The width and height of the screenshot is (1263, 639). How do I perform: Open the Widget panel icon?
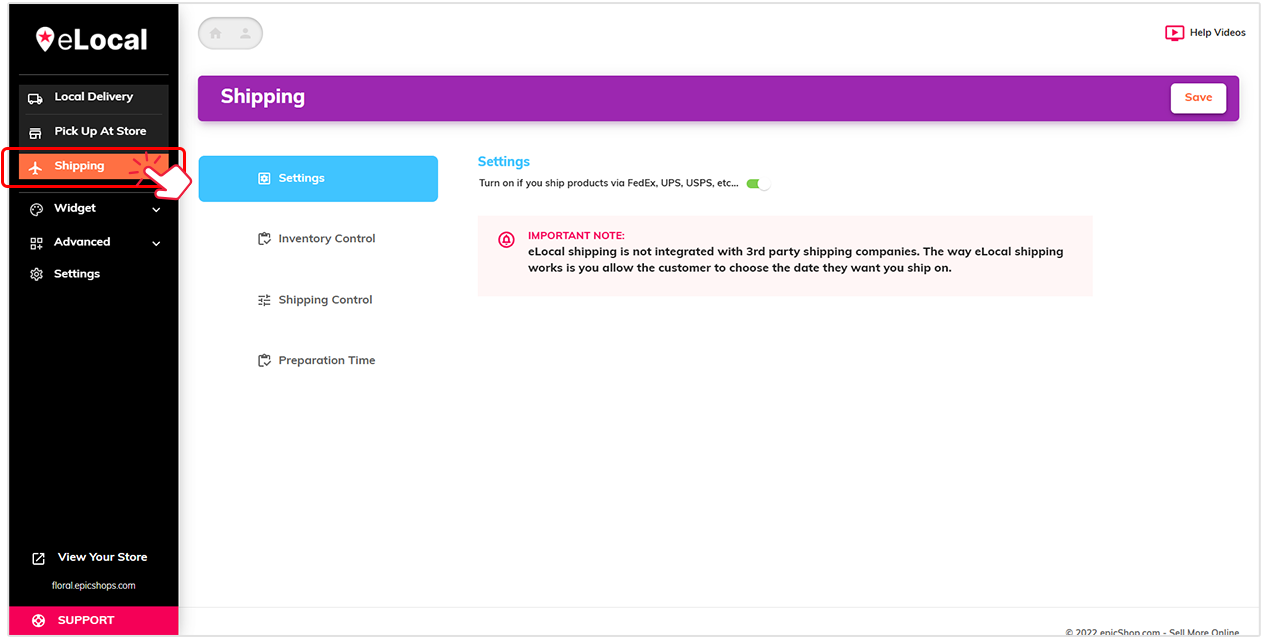point(35,208)
